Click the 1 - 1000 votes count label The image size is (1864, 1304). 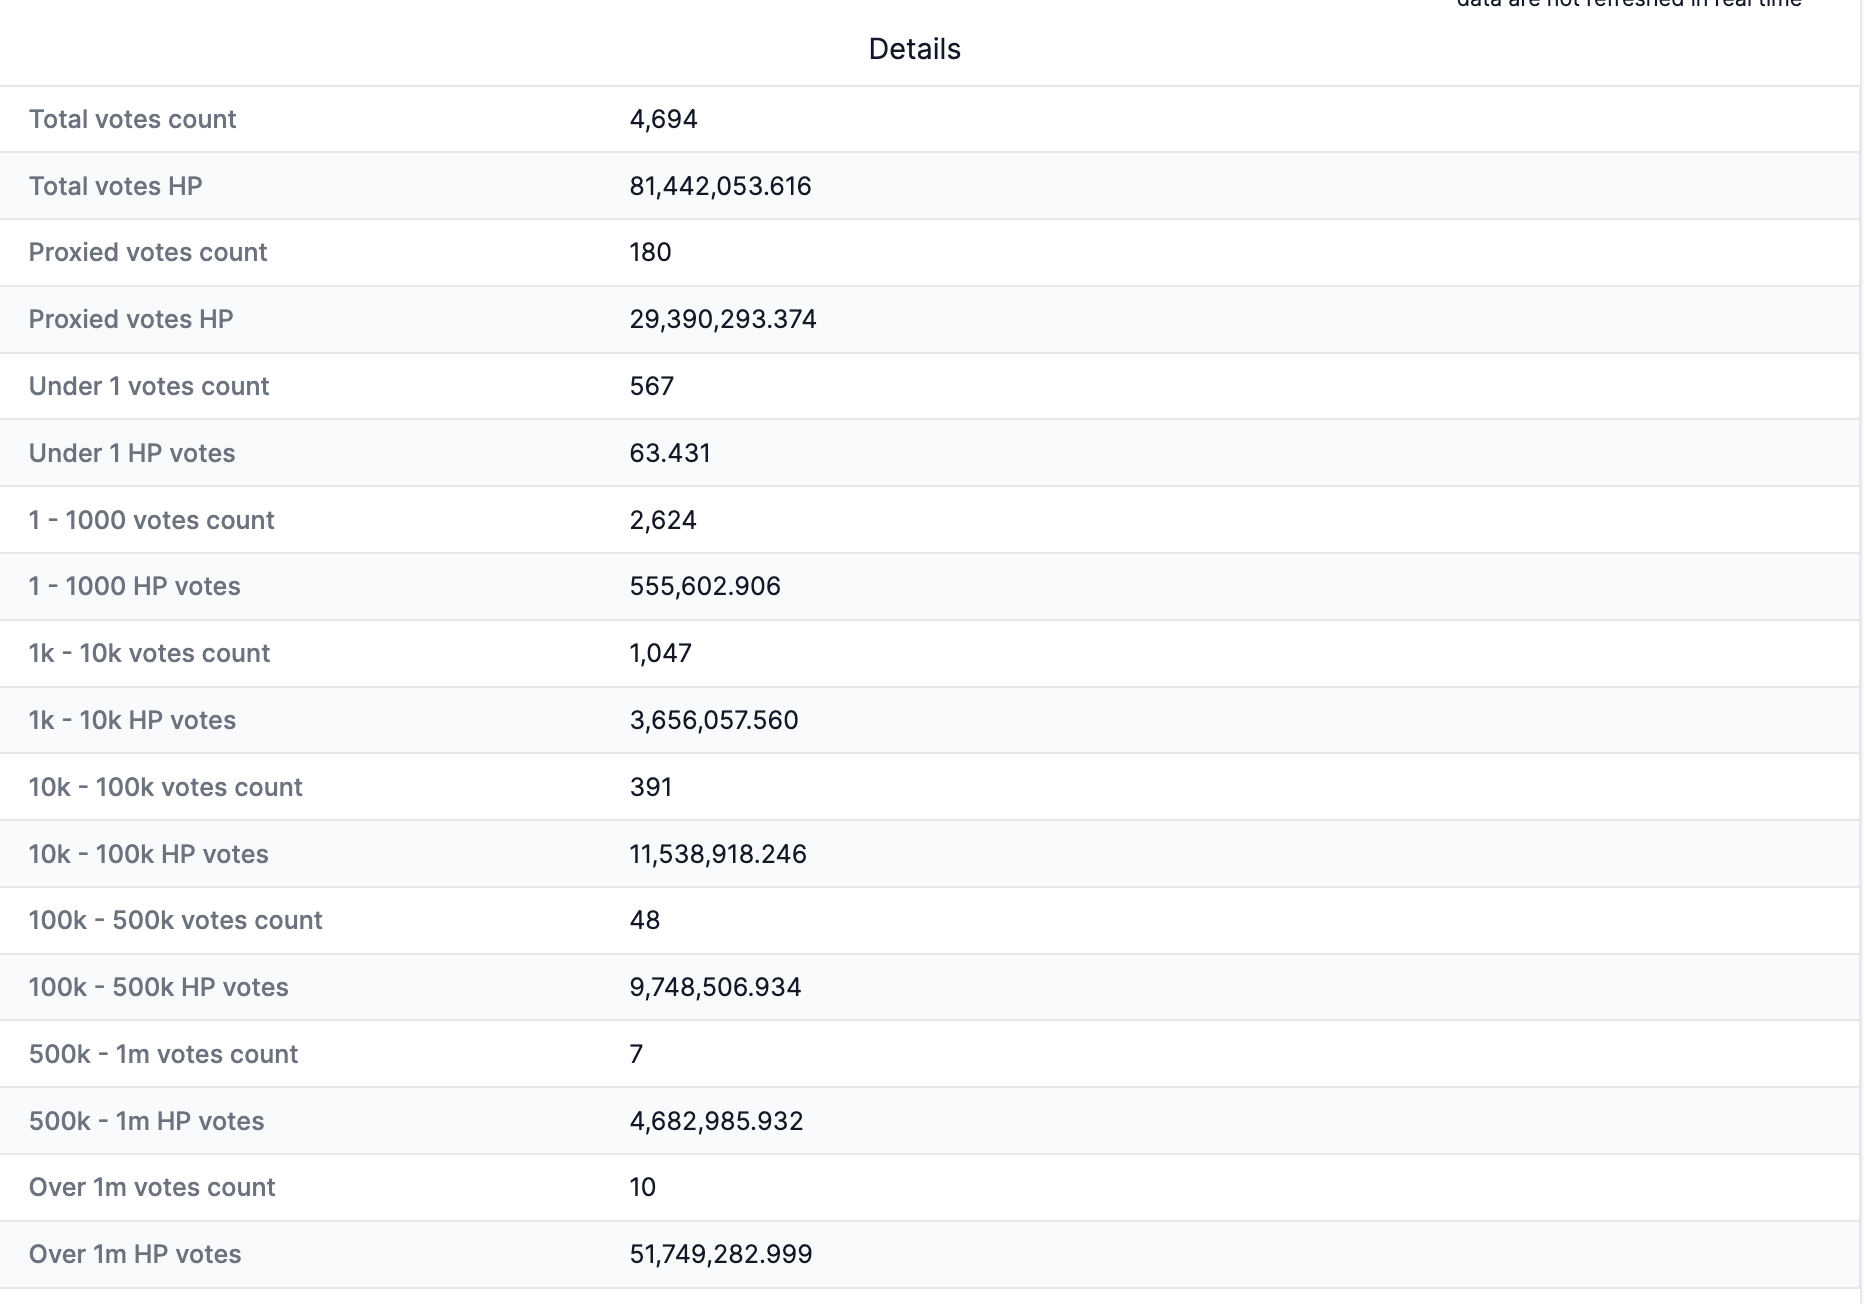tap(151, 520)
